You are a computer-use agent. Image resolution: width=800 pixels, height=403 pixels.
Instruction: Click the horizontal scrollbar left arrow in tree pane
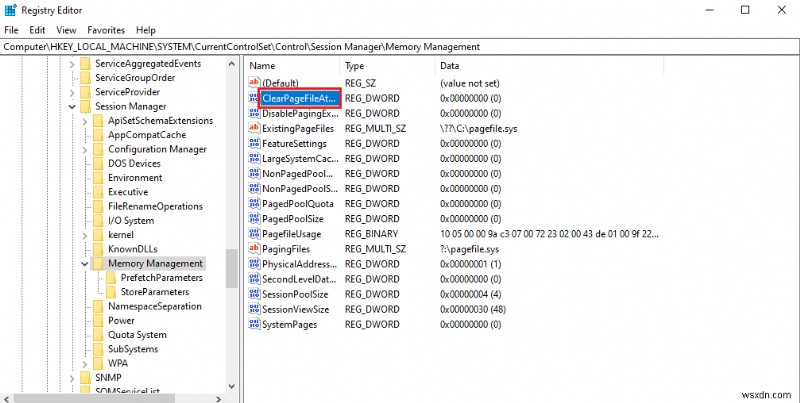point(6,398)
